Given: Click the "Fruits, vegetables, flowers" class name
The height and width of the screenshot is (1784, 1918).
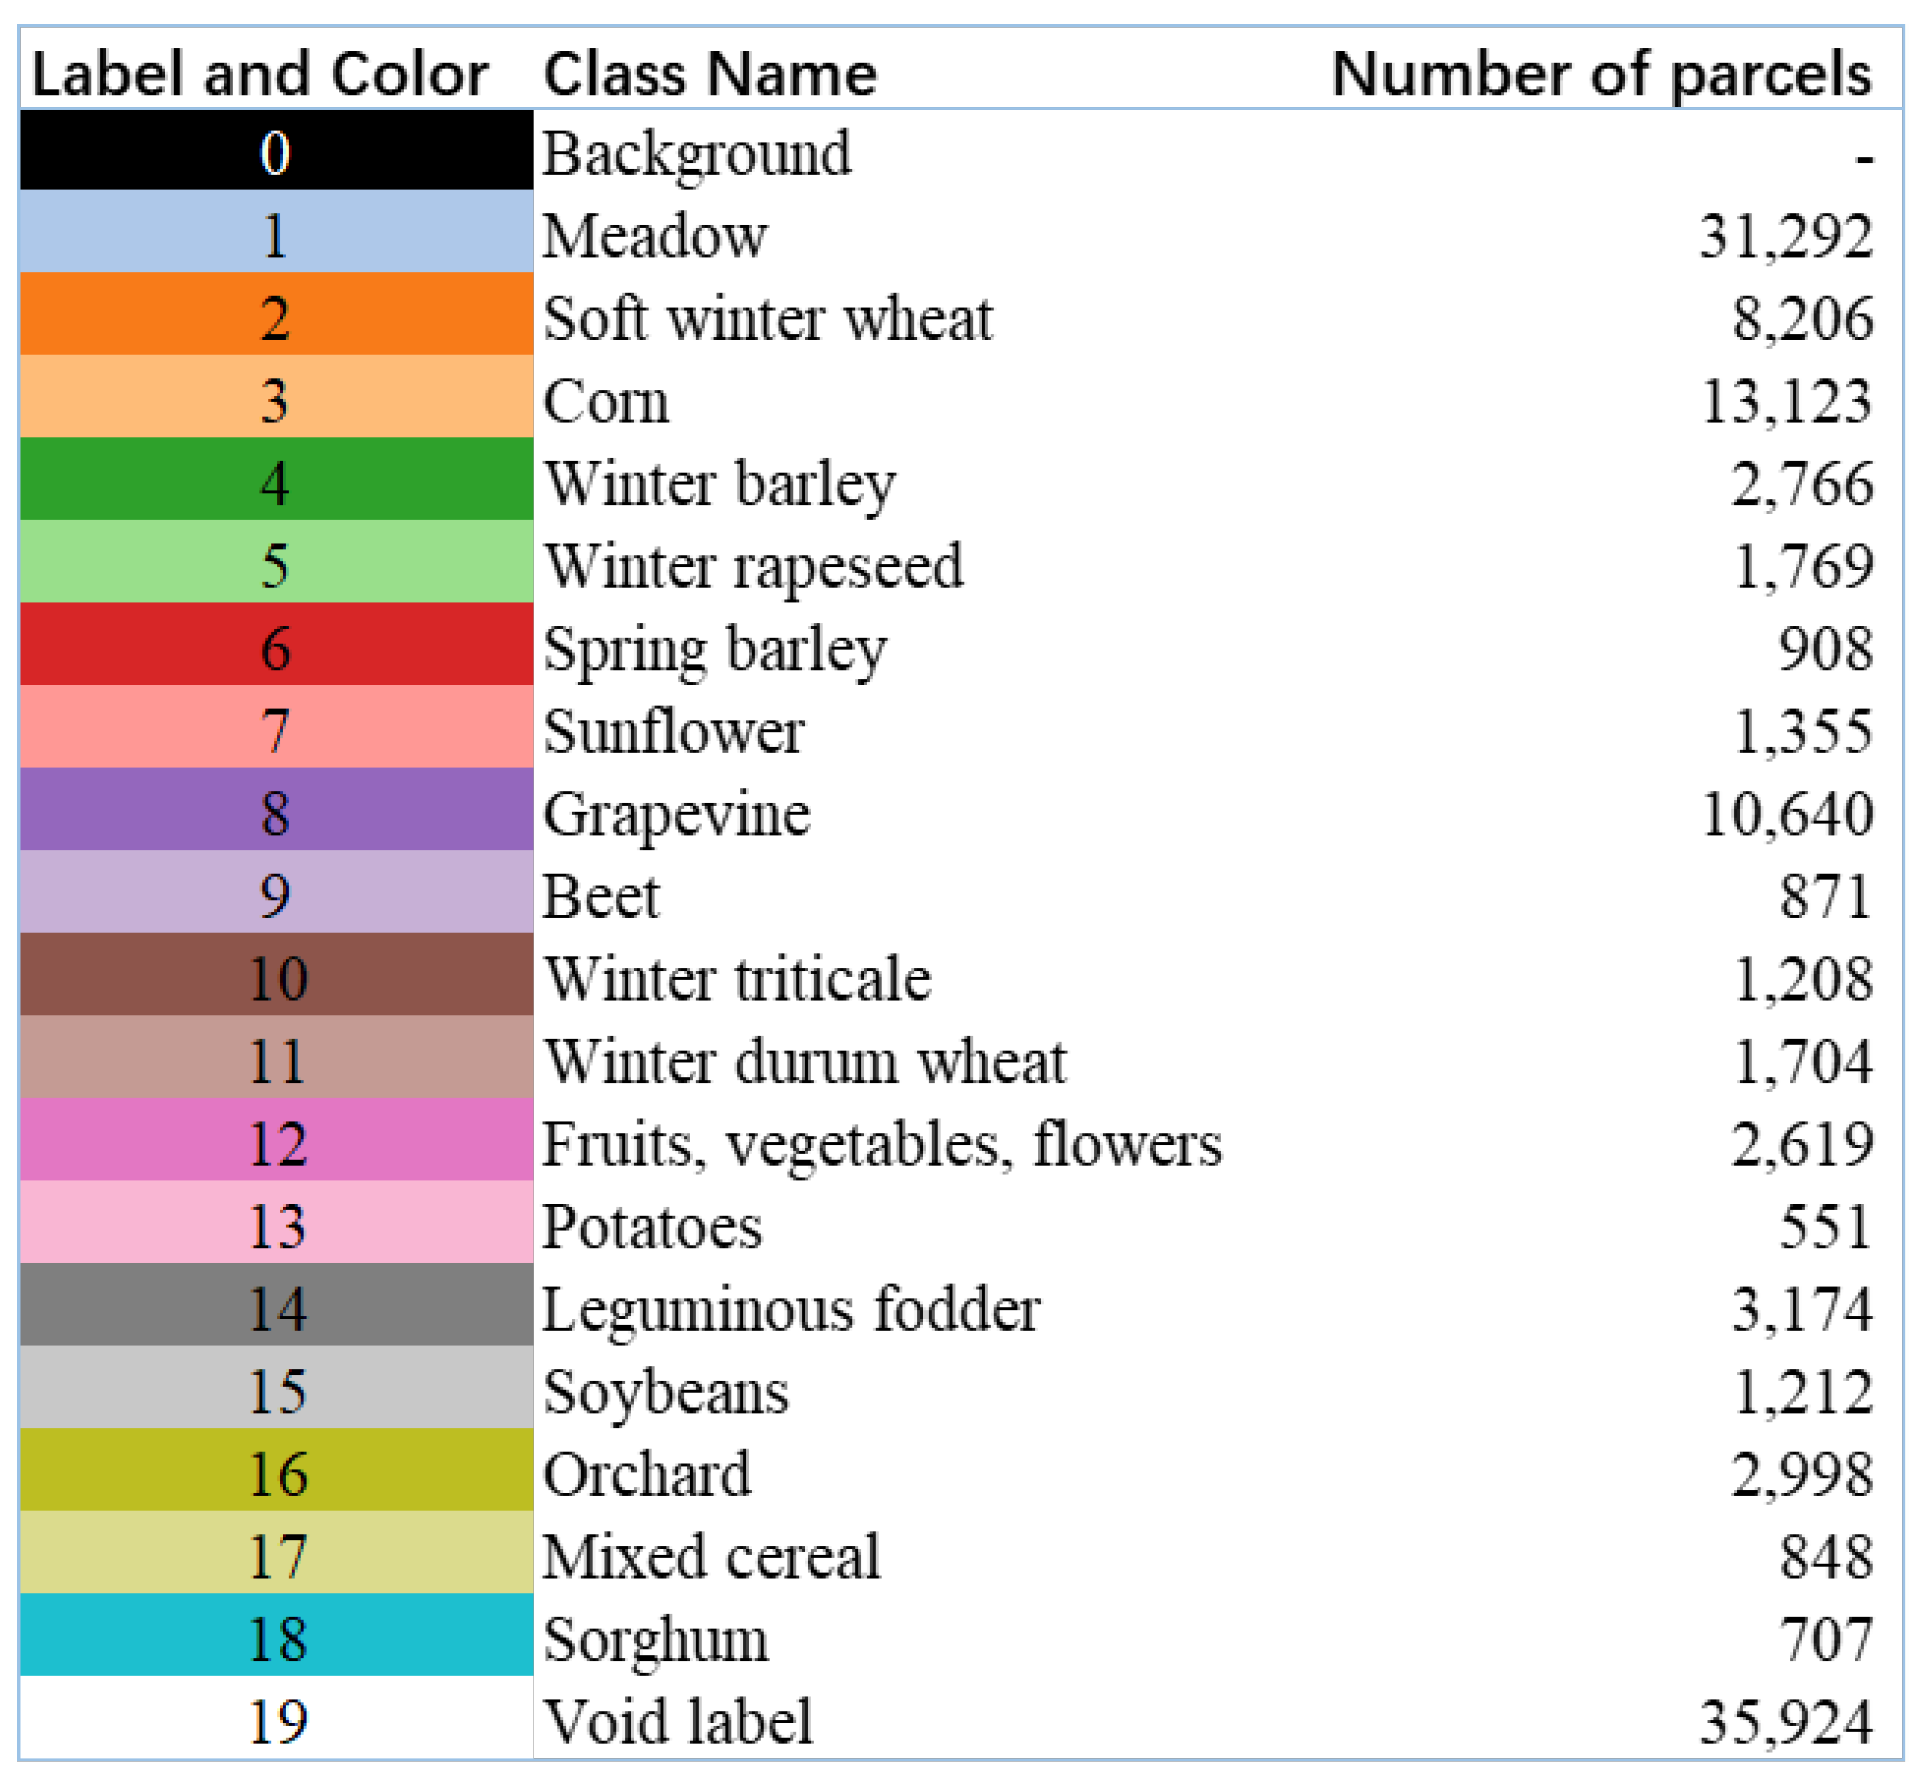Looking at the screenshot, I should point(882,1144).
